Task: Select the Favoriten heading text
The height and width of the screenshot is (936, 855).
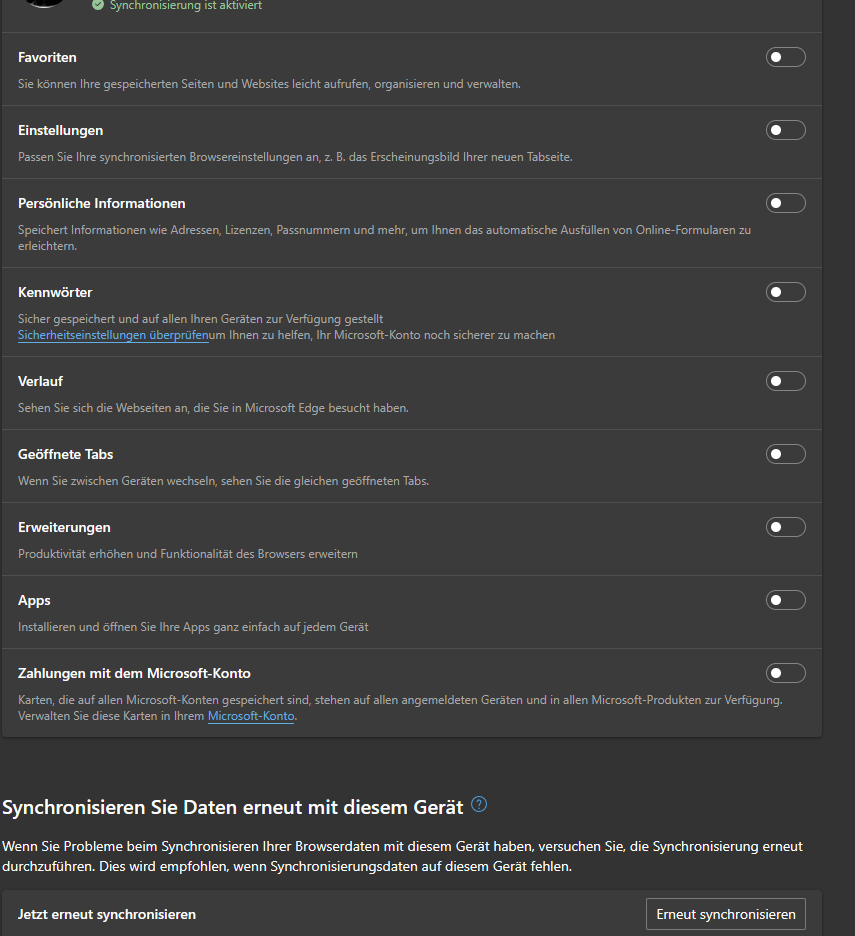Action: [x=47, y=57]
